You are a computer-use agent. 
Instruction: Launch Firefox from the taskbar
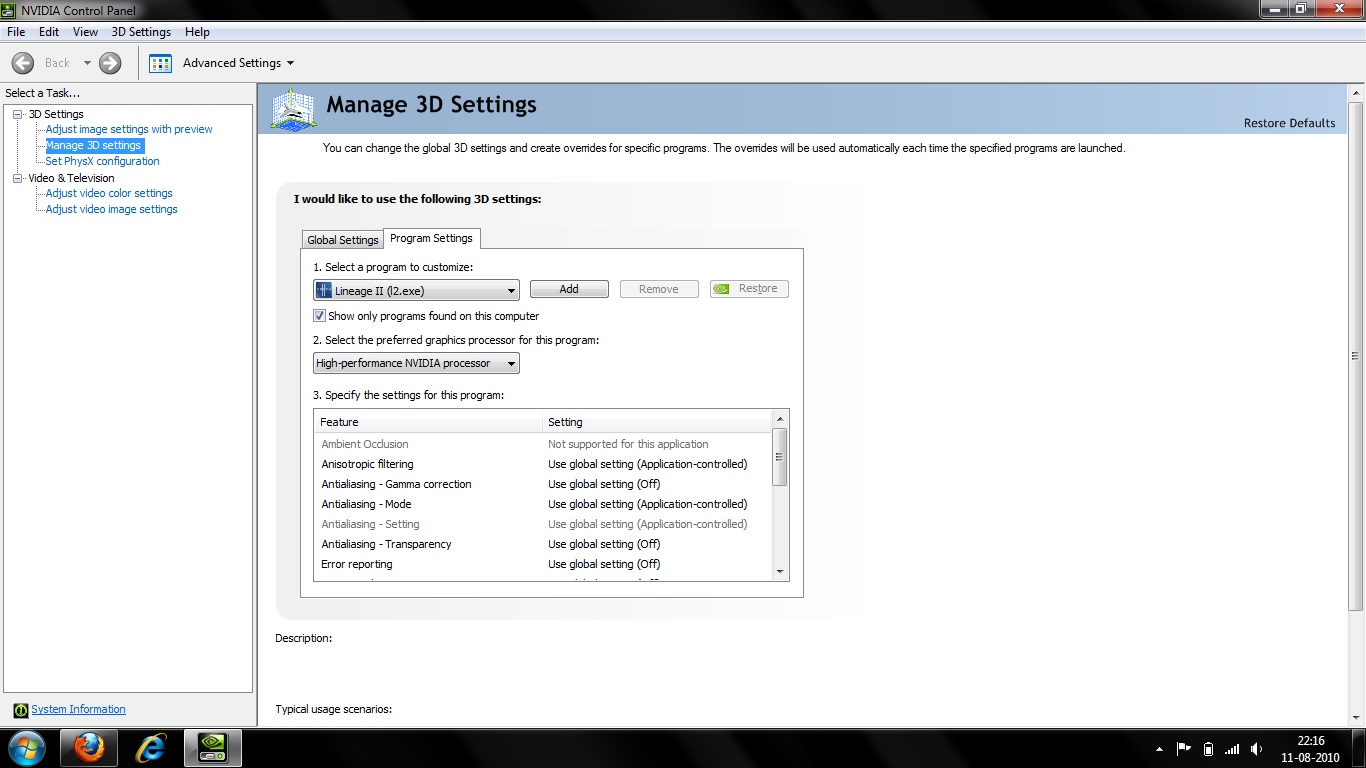click(x=89, y=748)
